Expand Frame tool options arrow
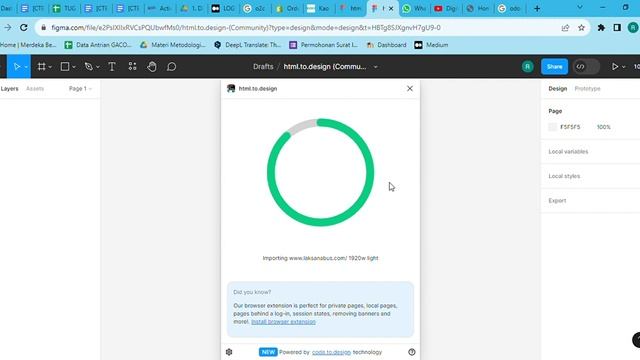 [50, 67]
